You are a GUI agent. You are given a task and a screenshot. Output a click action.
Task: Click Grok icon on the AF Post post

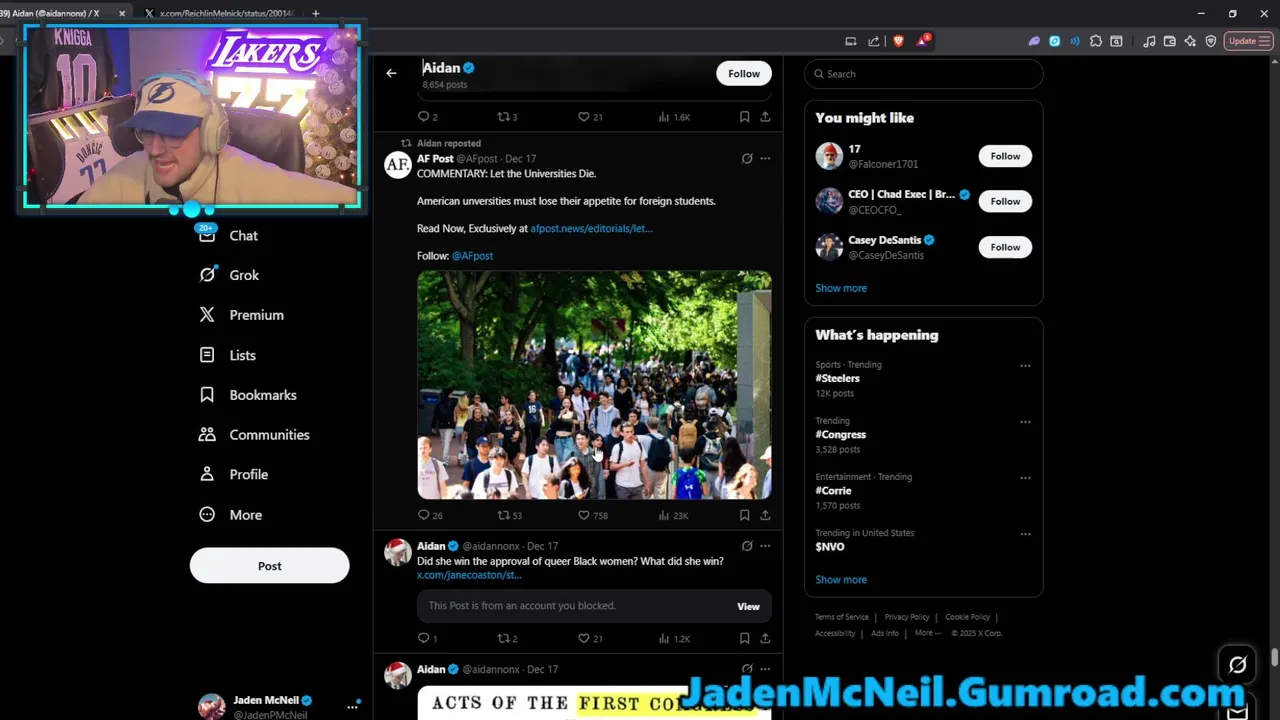pos(747,158)
